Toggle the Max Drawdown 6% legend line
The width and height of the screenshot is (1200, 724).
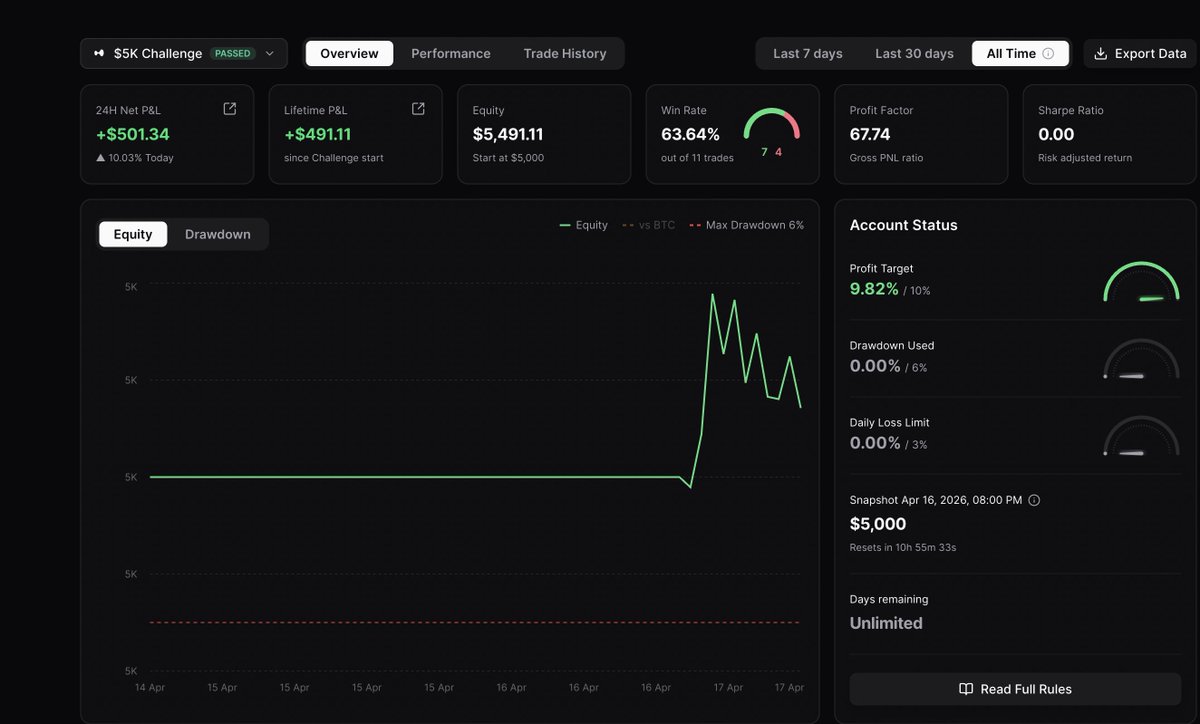(x=747, y=225)
